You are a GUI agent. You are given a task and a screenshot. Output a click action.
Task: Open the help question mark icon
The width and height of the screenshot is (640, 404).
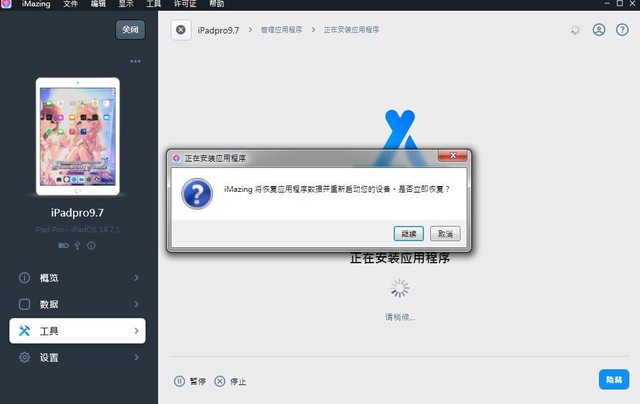(x=621, y=30)
